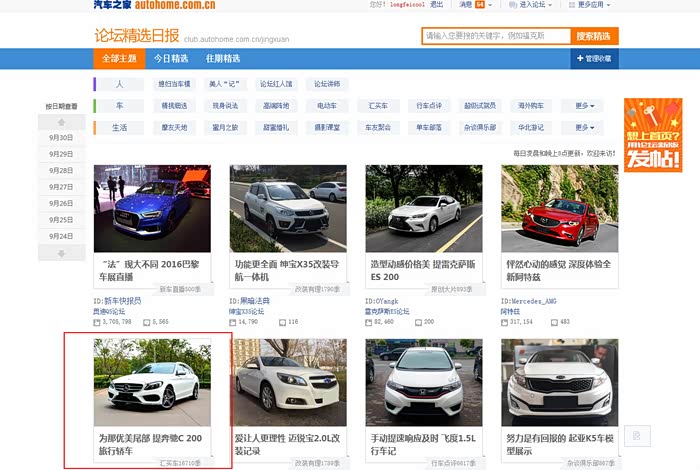Open the 发帖 orange promo banner
The image size is (700, 470).
pos(653,135)
